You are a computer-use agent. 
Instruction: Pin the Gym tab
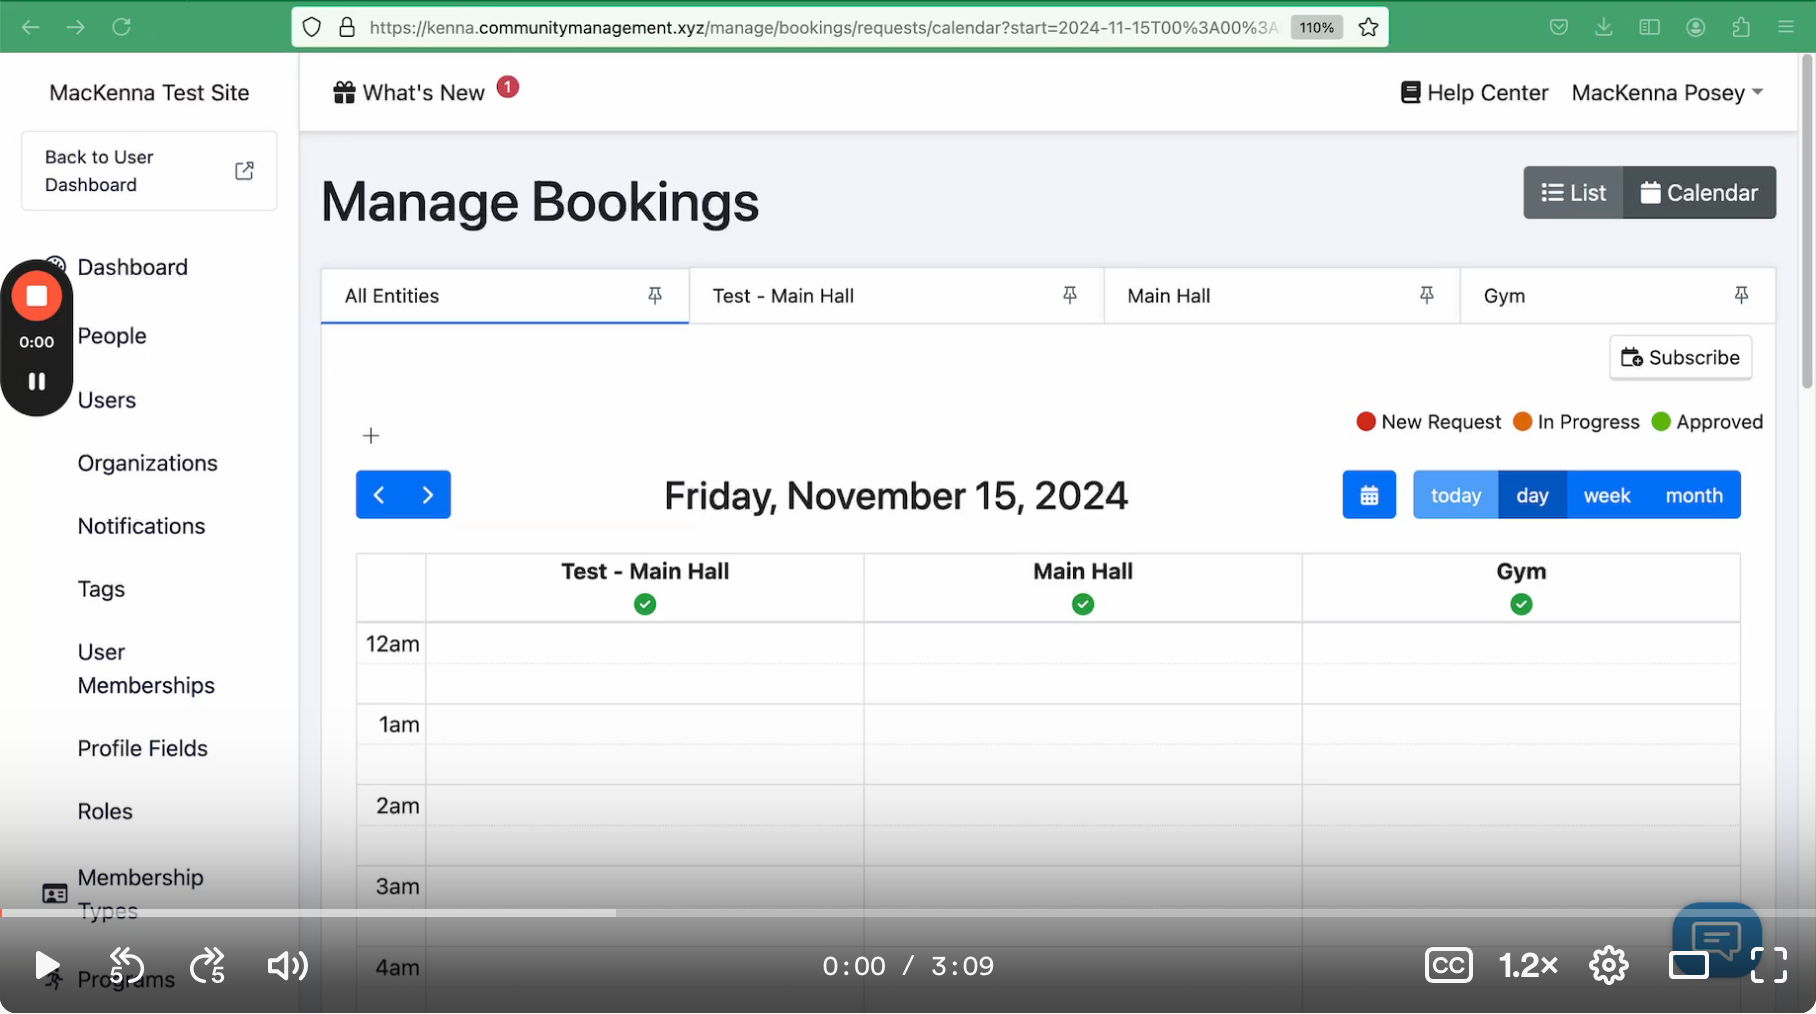coord(1741,295)
